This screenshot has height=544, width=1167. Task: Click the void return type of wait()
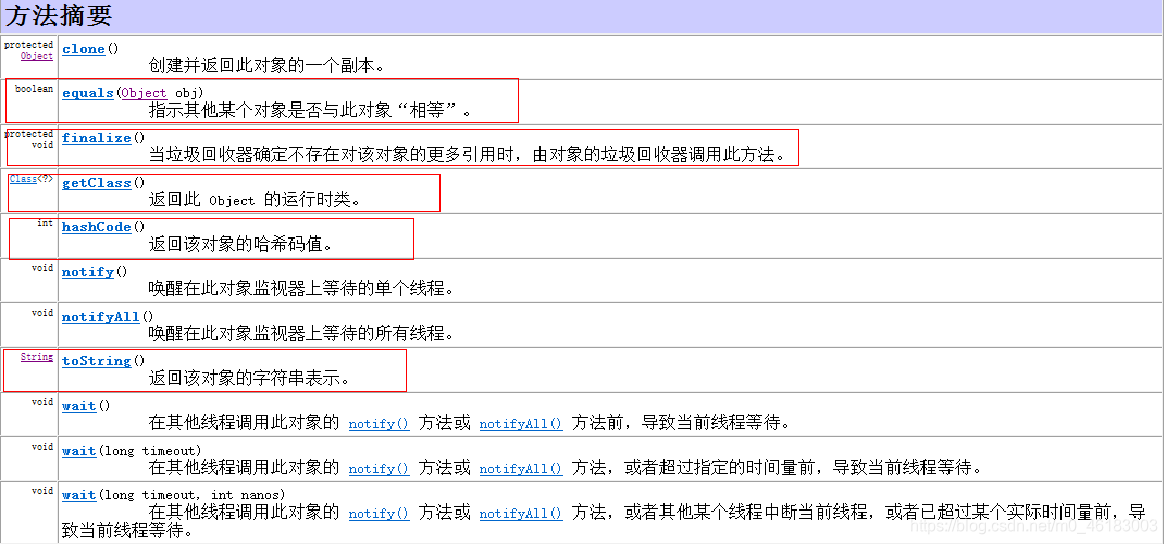pyautogui.click(x=42, y=402)
